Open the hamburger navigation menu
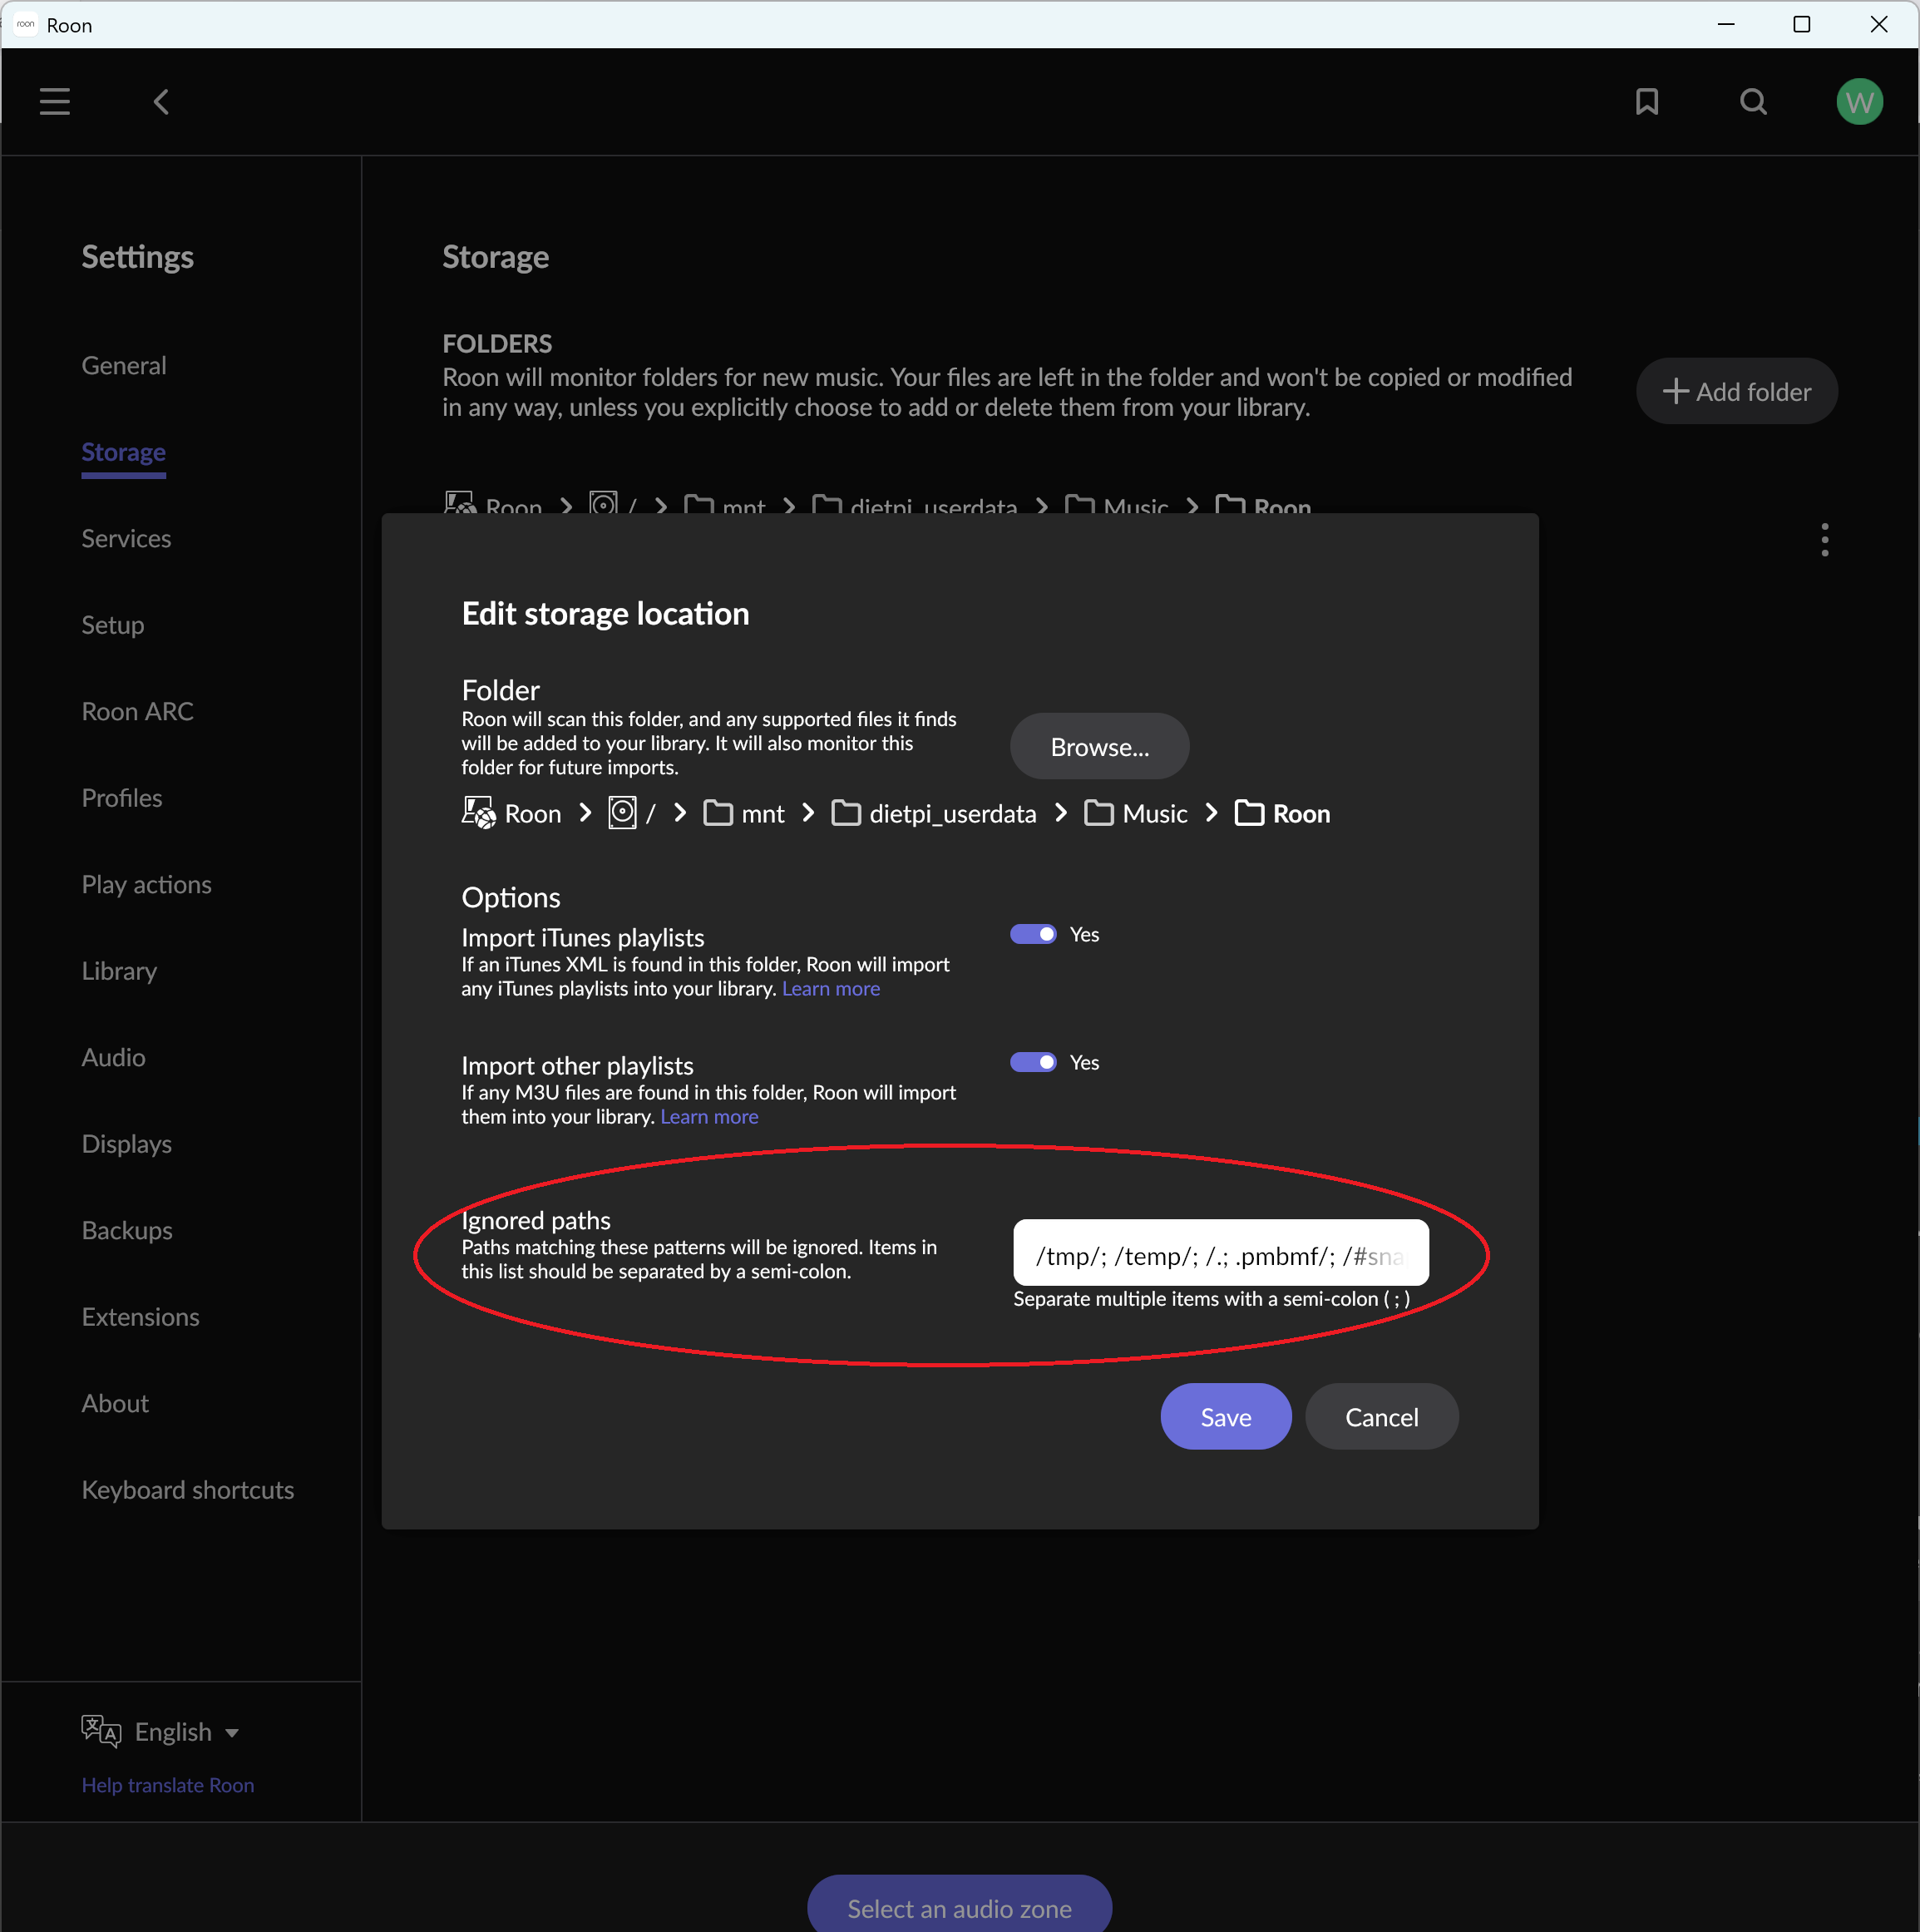This screenshot has width=1920, height=1932. [x=55, y=101]
